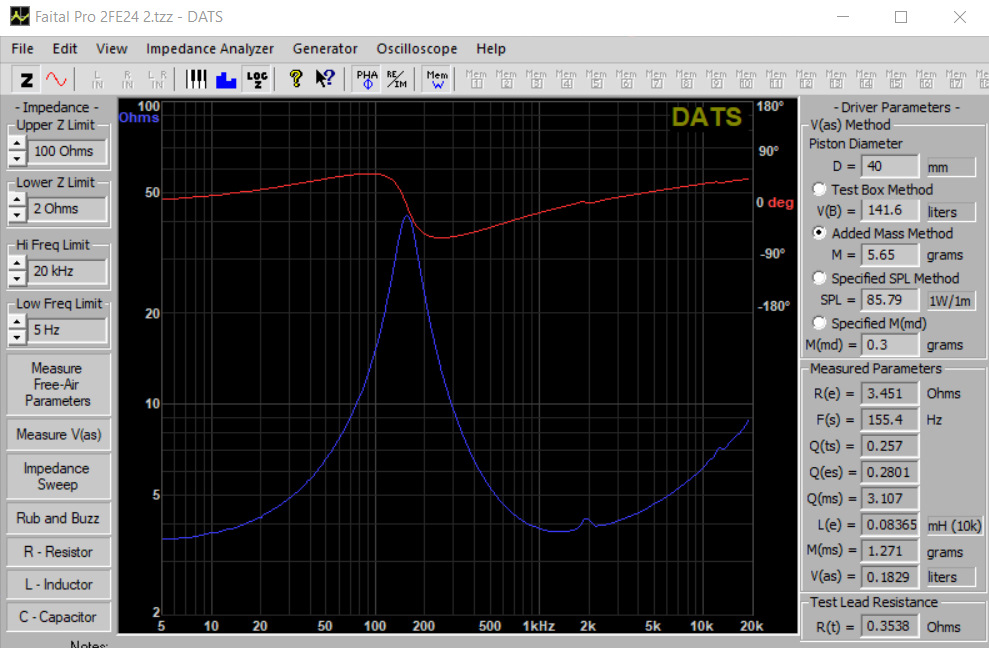The height and width of the screenshot is (648, 989).
Task: Click the R - Resistor button
Action: click(58, 551)
